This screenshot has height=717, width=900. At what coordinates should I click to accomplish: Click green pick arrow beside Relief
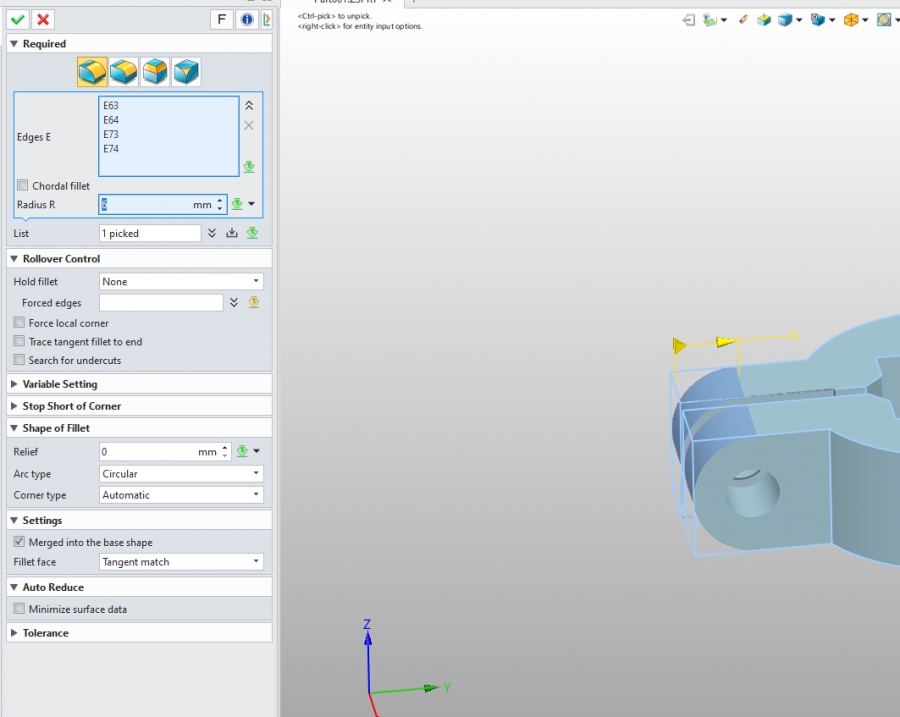[x=242, y=451]
